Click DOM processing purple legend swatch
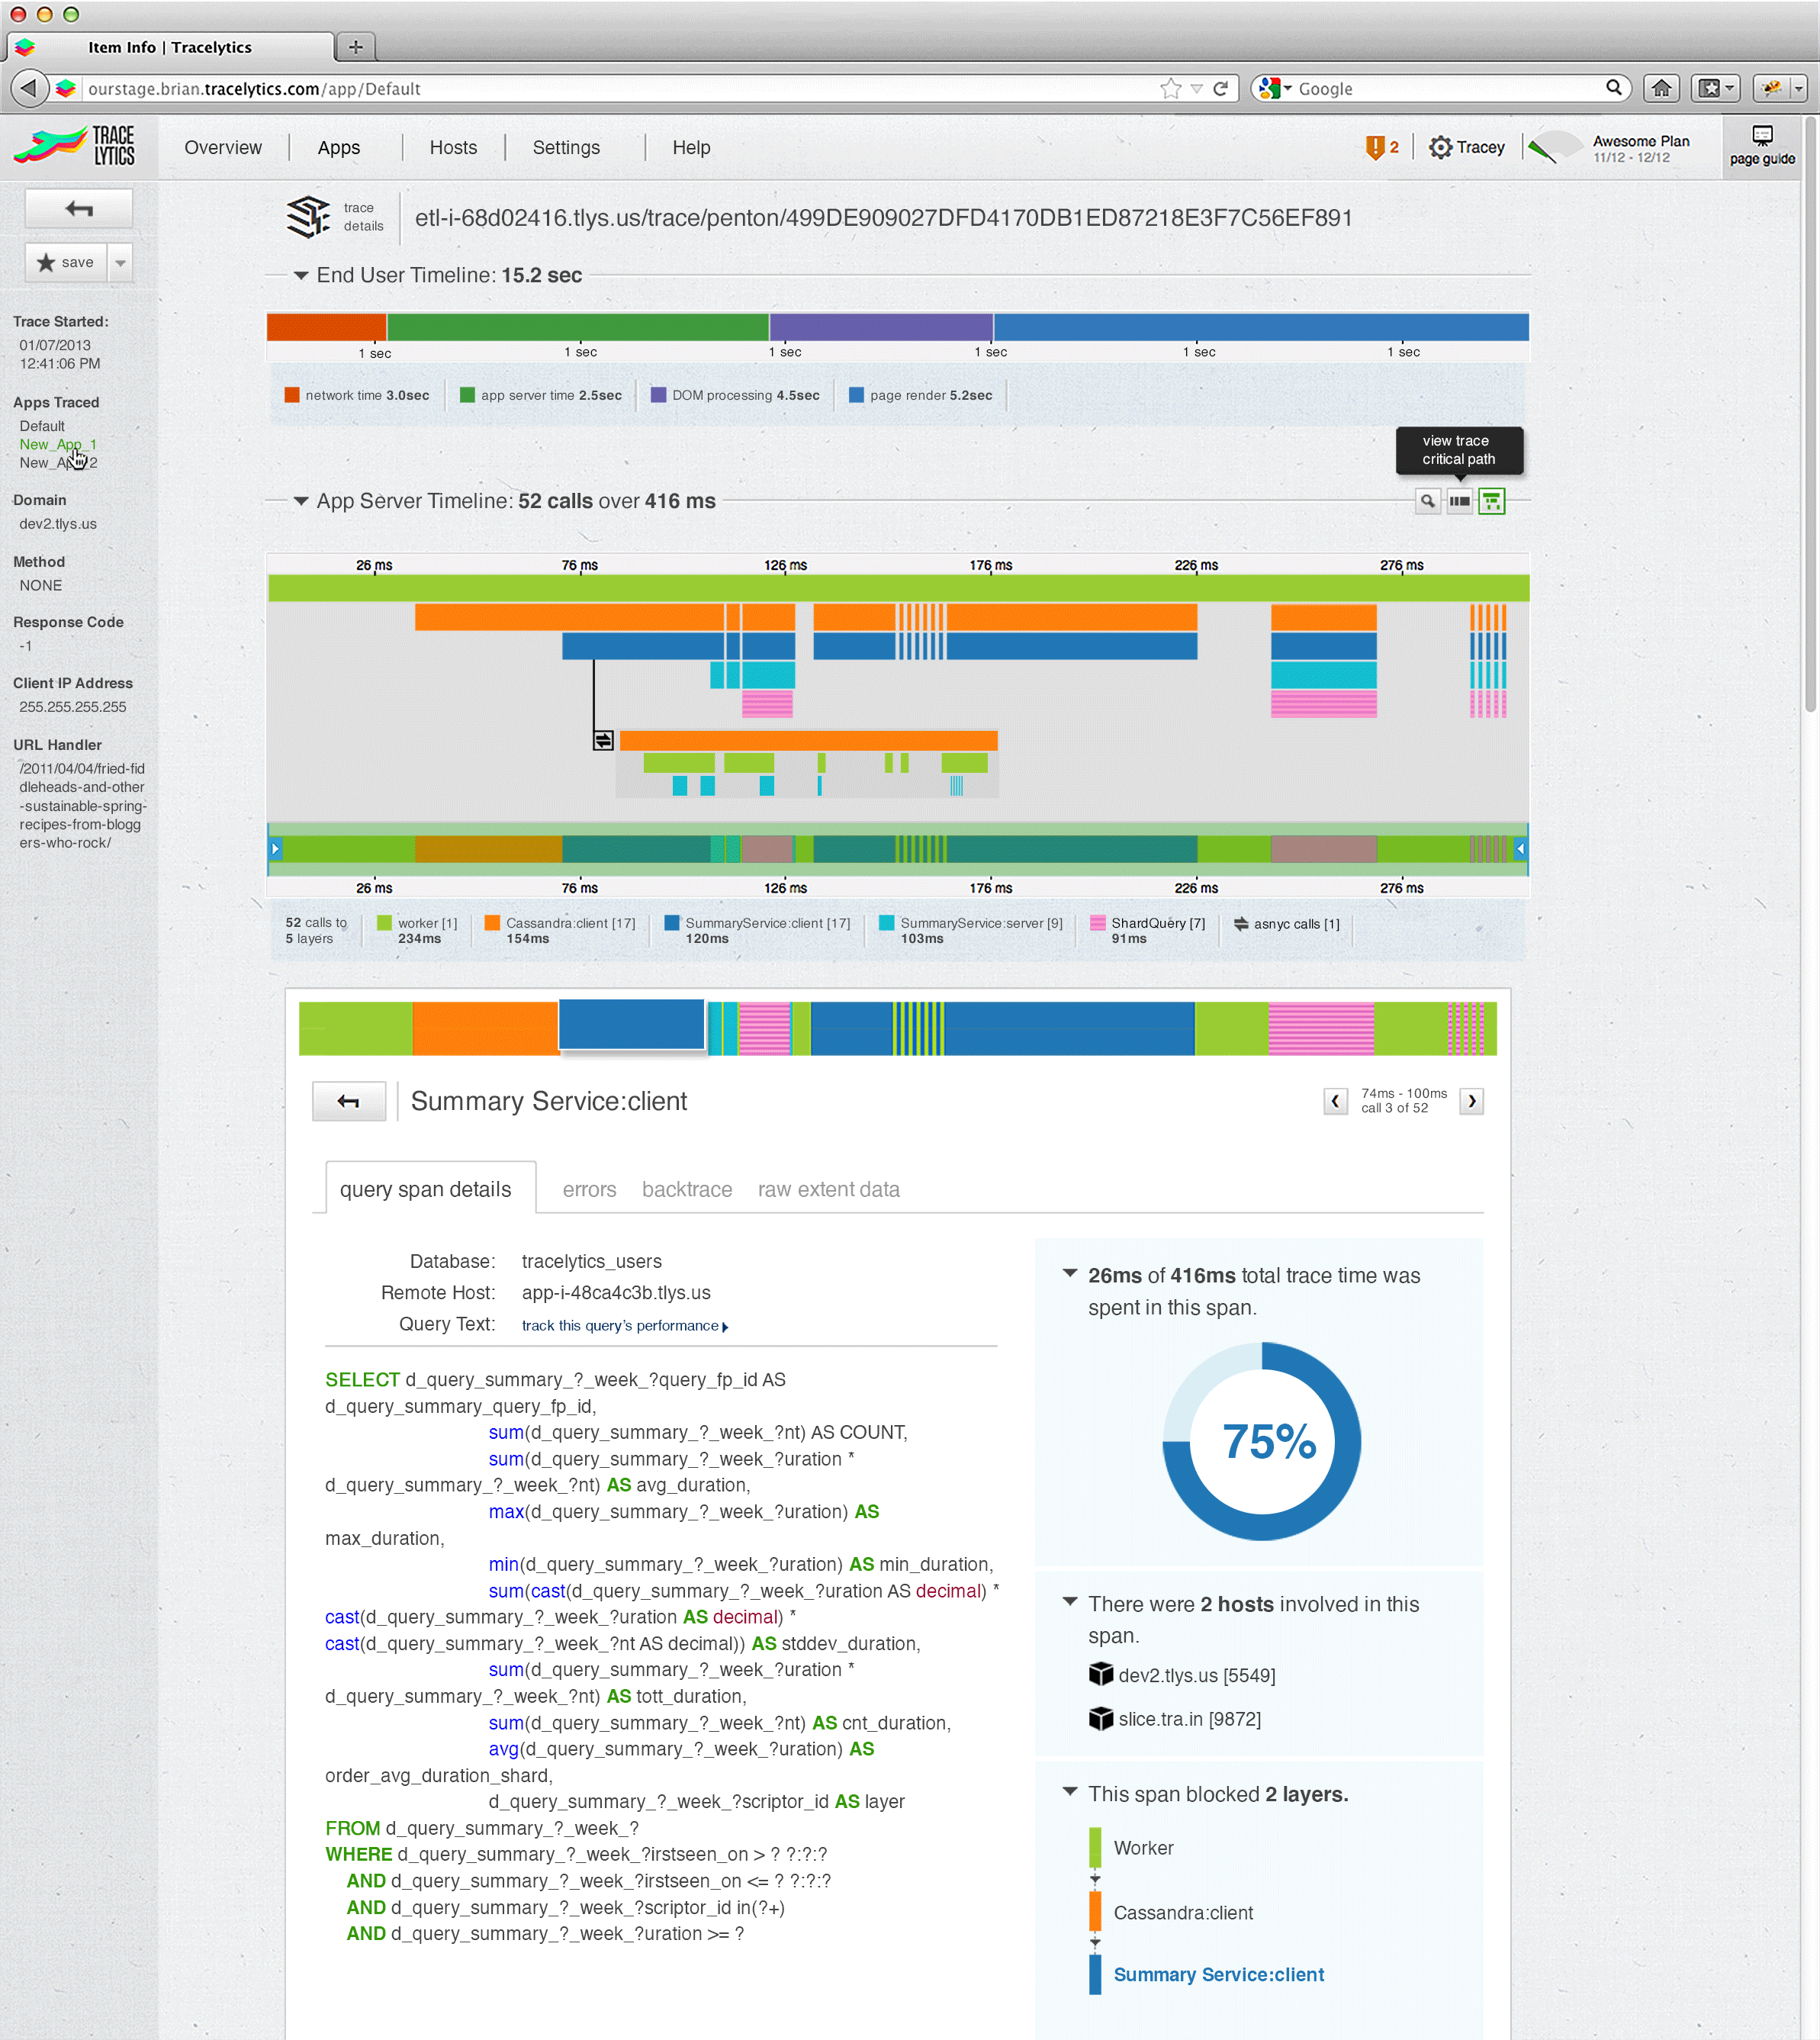This screenshot has width=1820, height=2040. [658, 395]
